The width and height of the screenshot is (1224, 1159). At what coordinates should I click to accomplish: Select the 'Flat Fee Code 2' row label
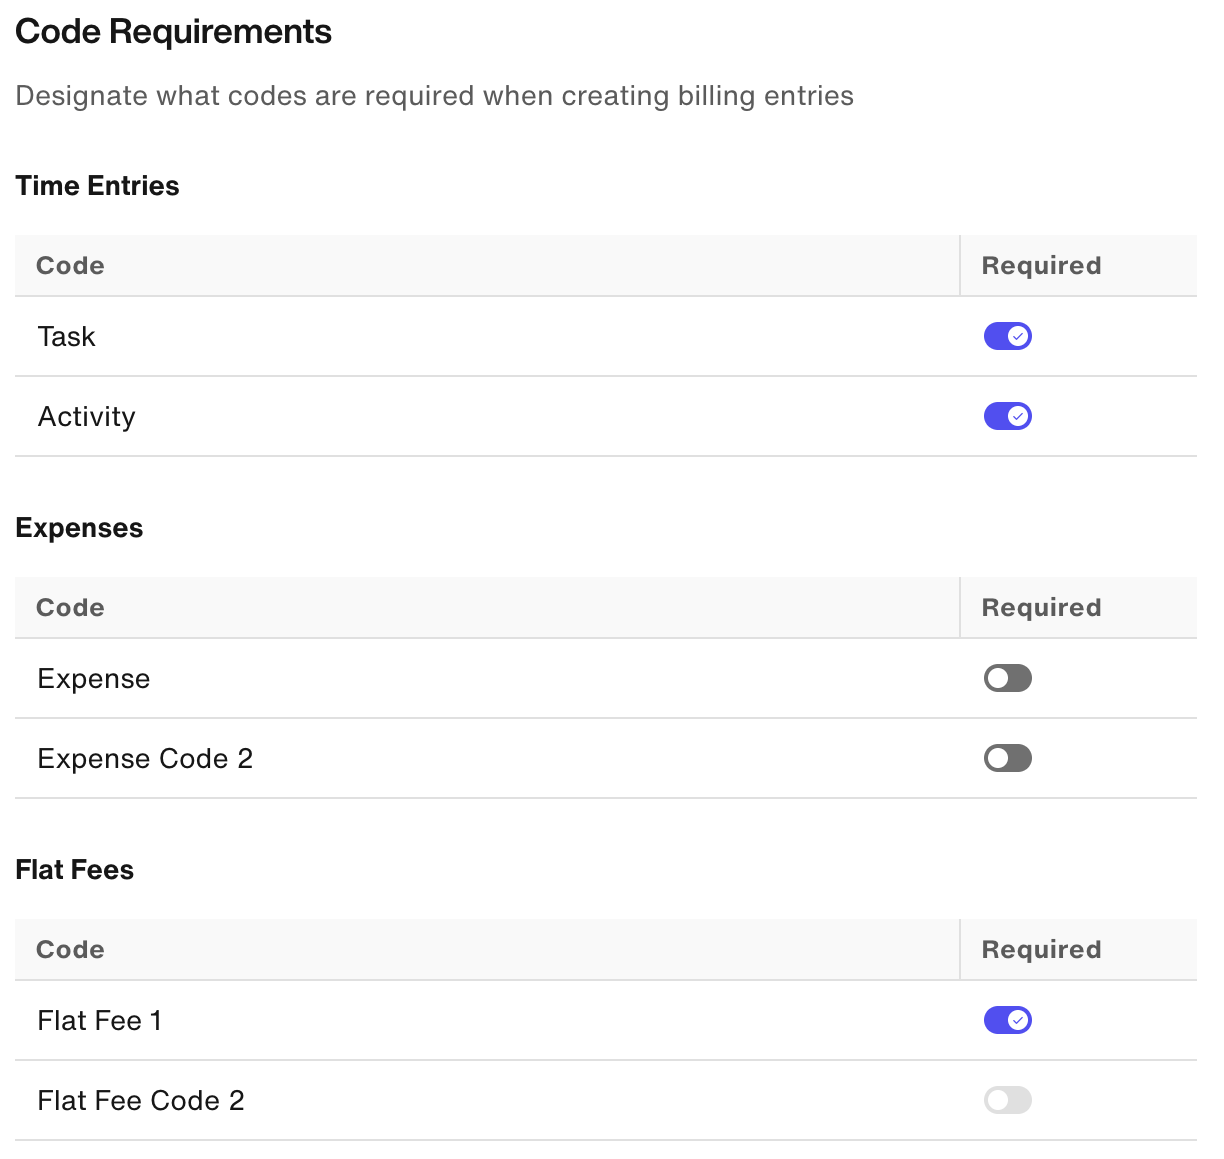[x=141, y=1100]
